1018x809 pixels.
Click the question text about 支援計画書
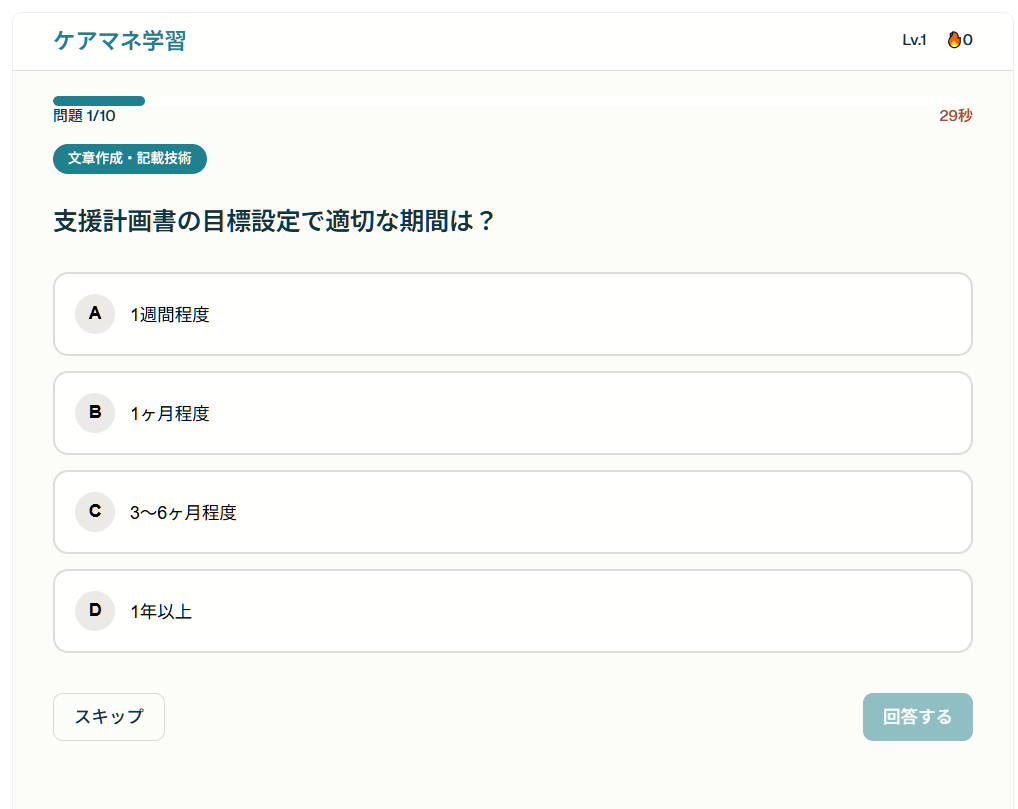[274, 221]
